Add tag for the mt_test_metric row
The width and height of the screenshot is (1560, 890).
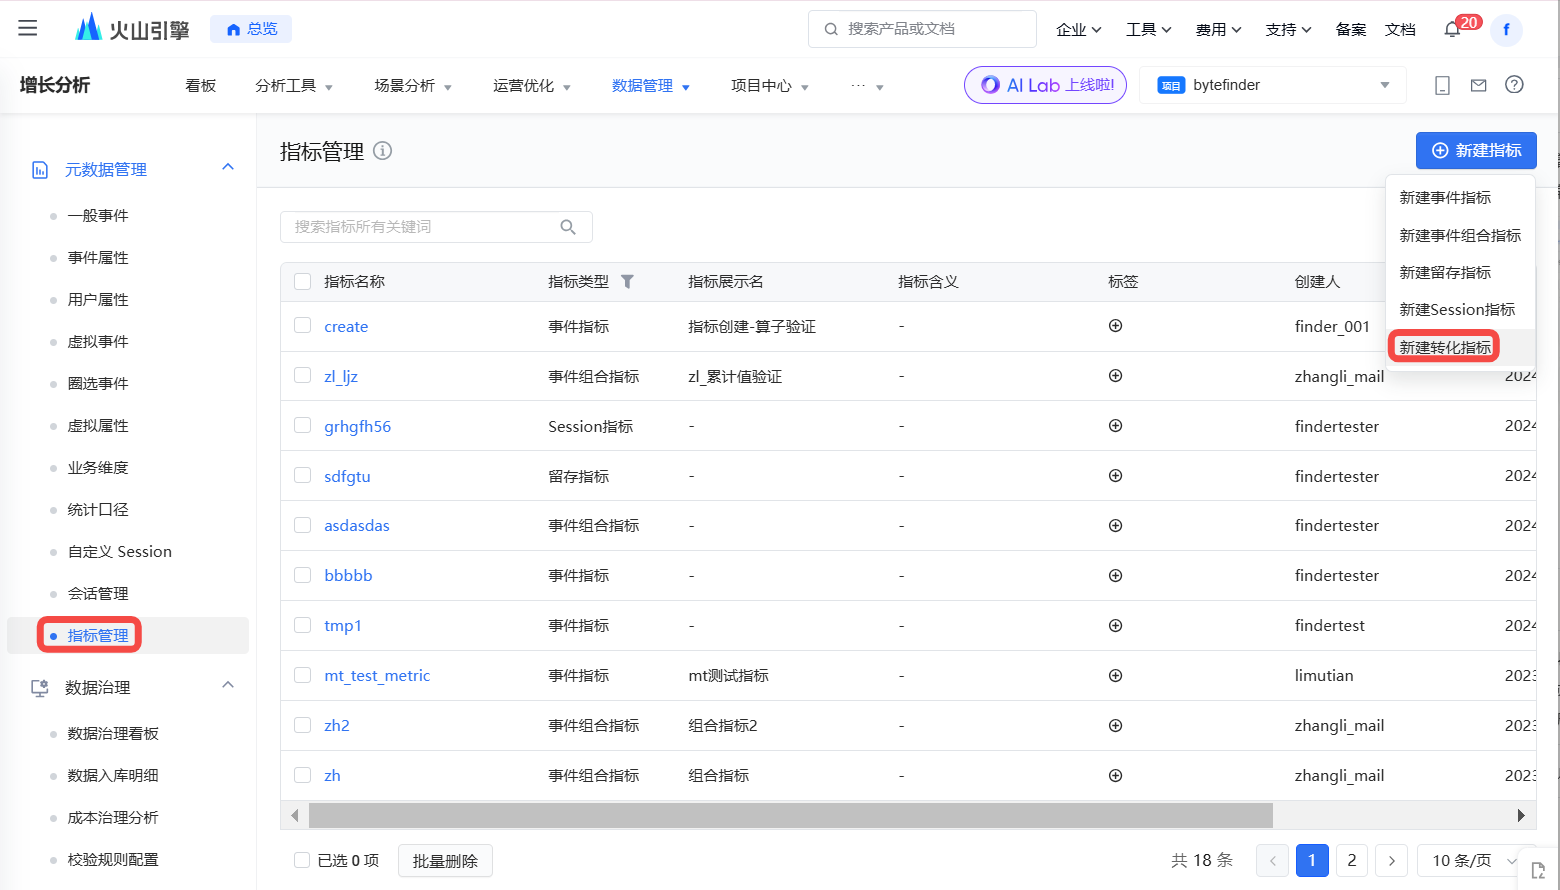click(x=1115, y=676)
